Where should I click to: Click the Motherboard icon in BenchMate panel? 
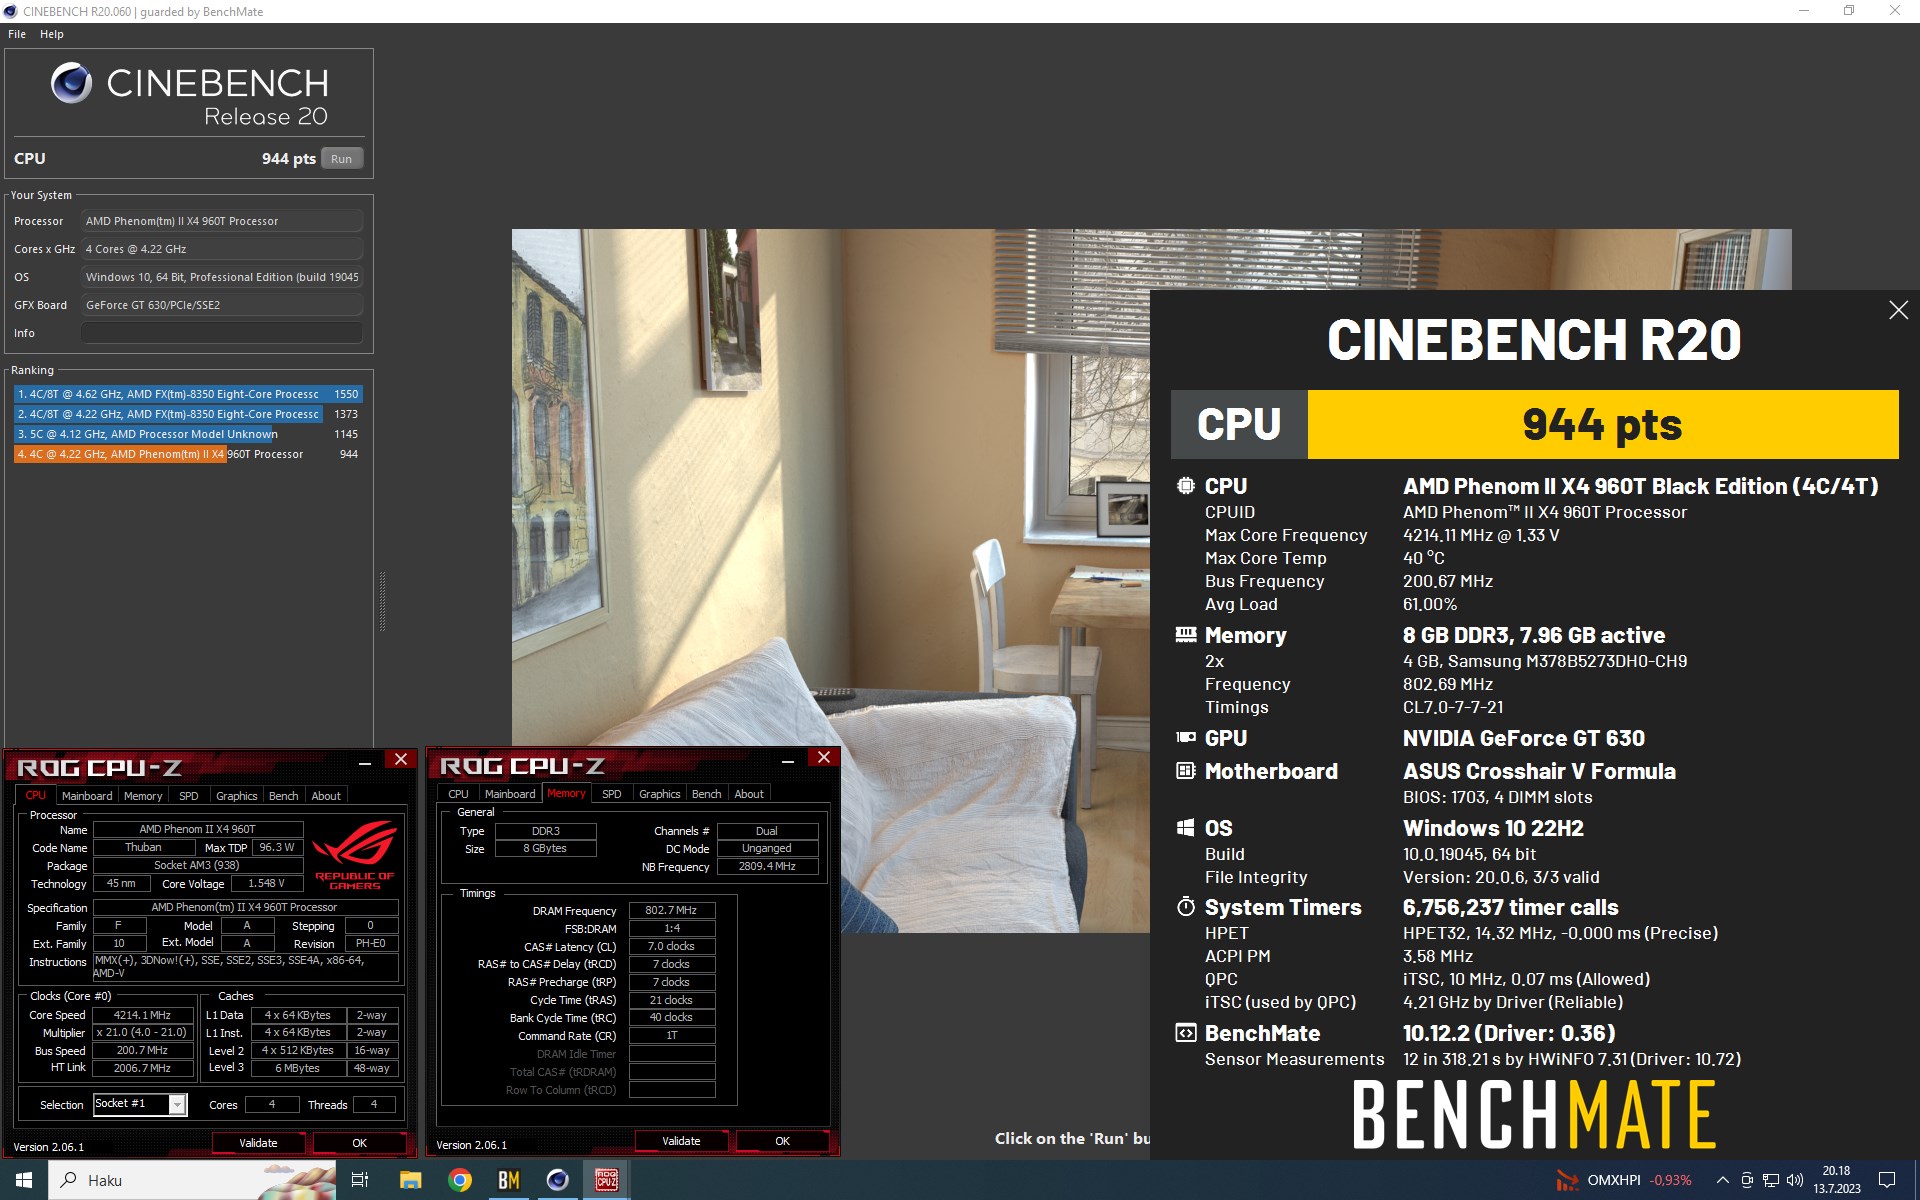coord(1185,771)
